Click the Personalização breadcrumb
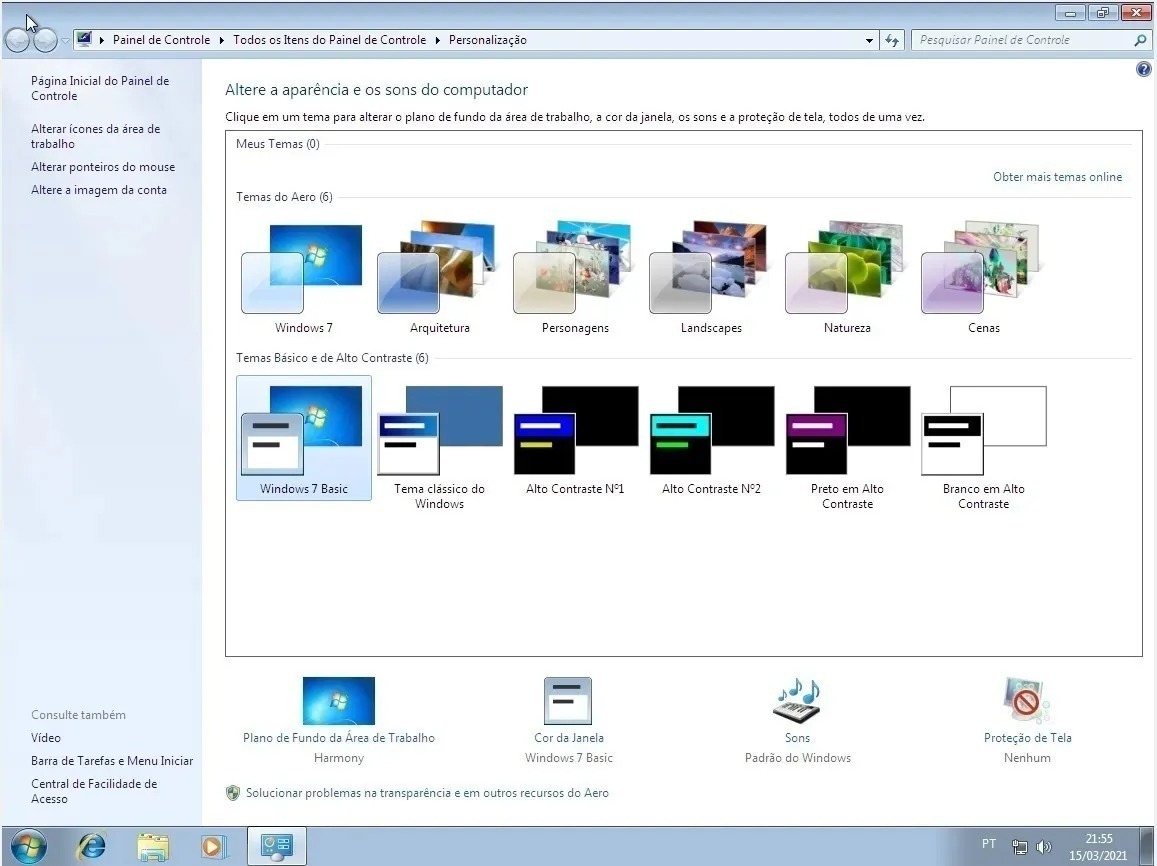This screenshot has height=866, width=1157. coord(488,40)
